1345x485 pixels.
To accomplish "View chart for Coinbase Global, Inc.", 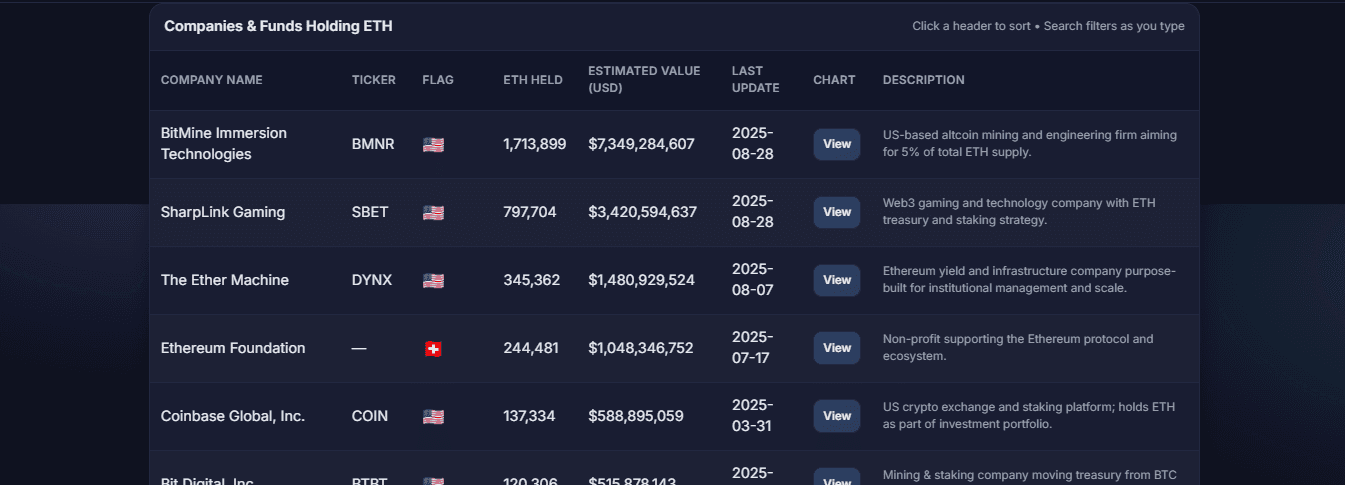I will click(837, 416).
